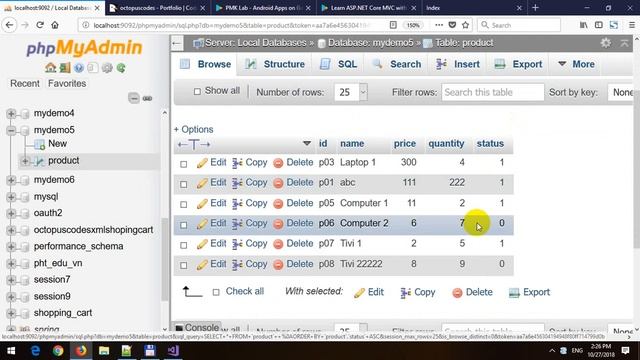
Task: Click the Firefox search box
Action: pos(519,25)
